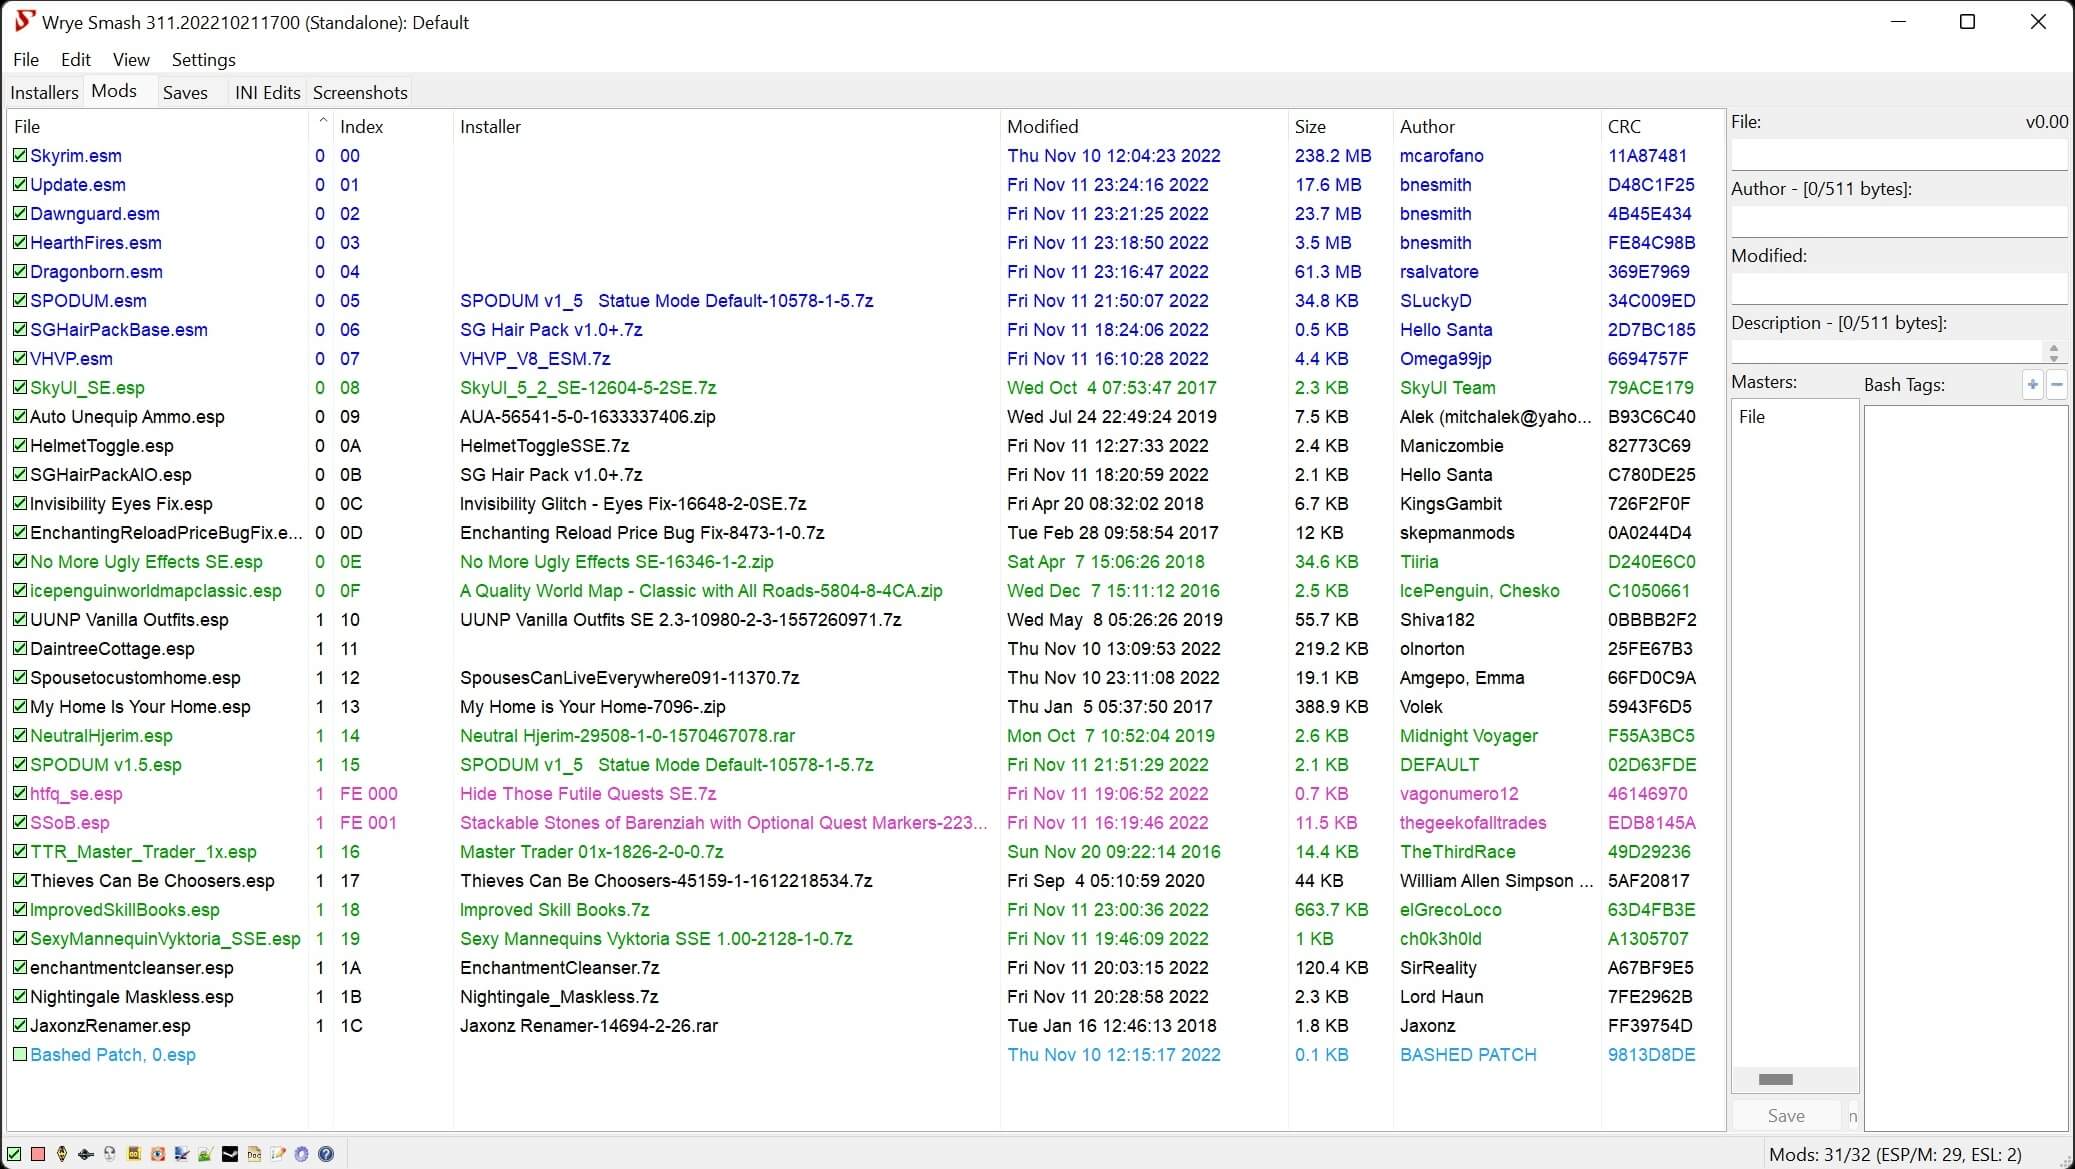Viewport: 2075px width, 1169px height.
Task: Click the blue monitor with pen icon
Action: point(182,1154)
